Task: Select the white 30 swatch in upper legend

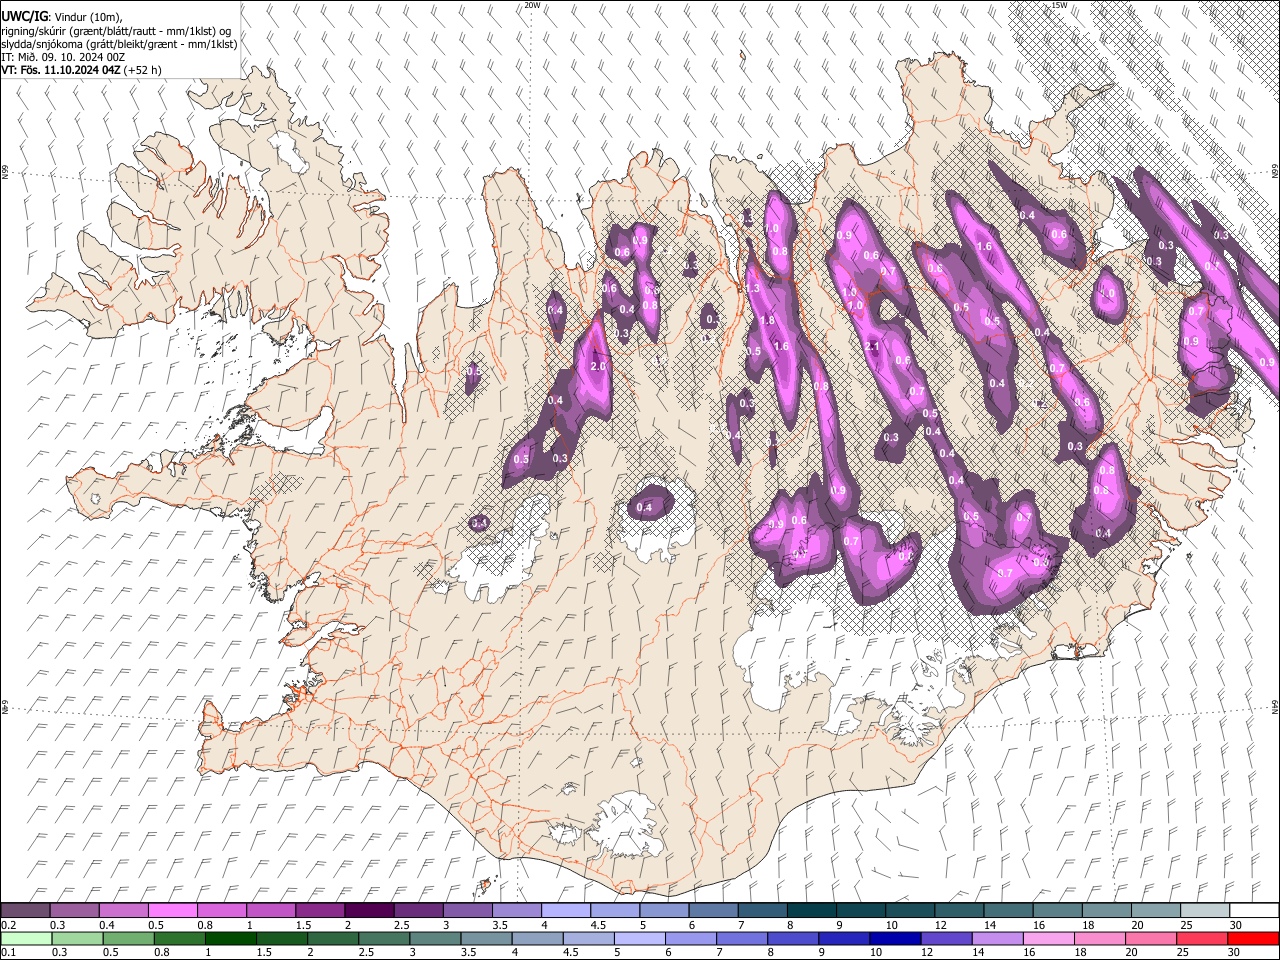Action: [x=1254, y=911]
